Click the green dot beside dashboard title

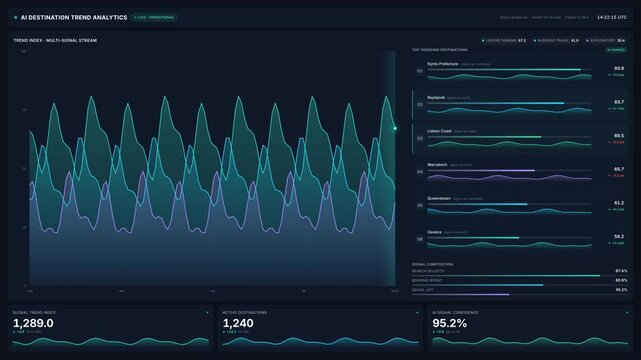(x=16, y=18)
